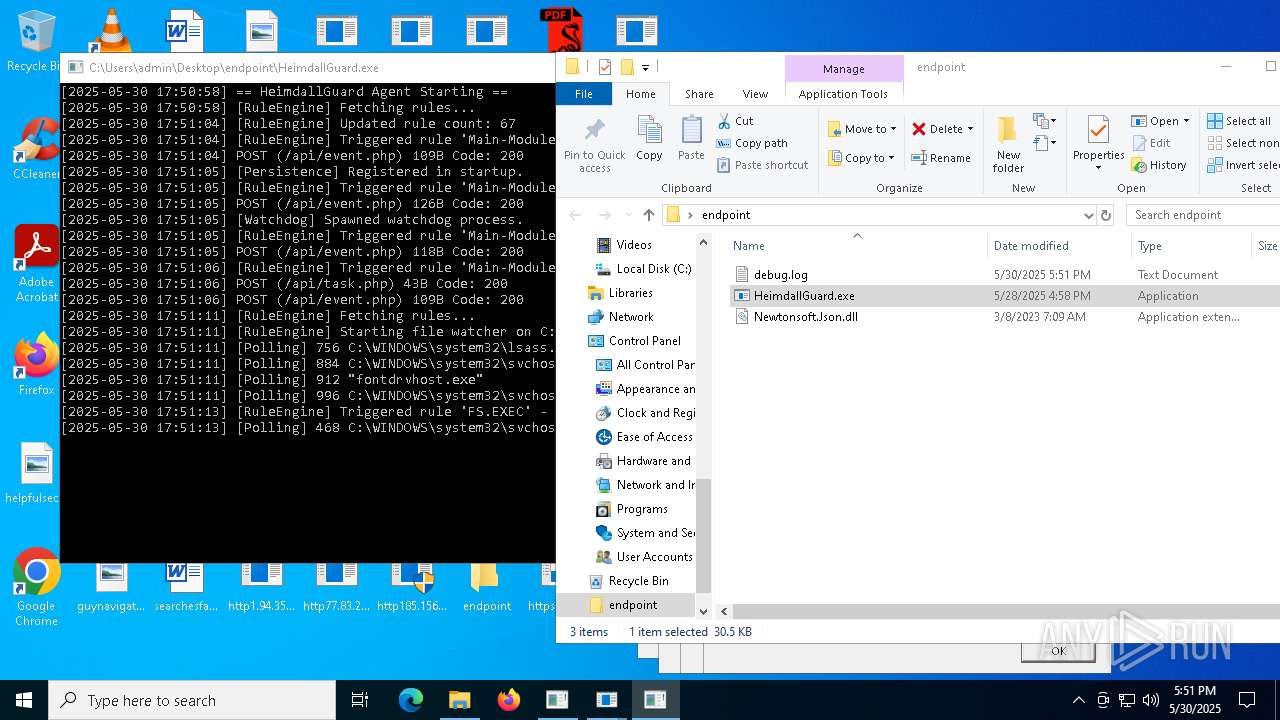Screen dimensions: 1280x720
Task: Go up one folder level
Action: tap(649, 215)
